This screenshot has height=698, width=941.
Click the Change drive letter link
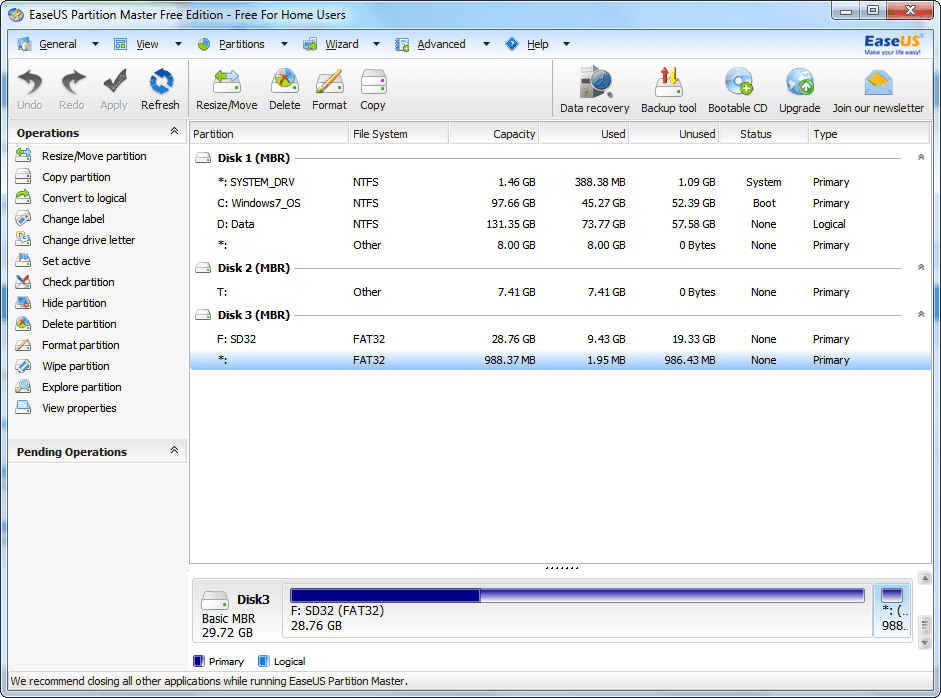click(x=88, y=240)
